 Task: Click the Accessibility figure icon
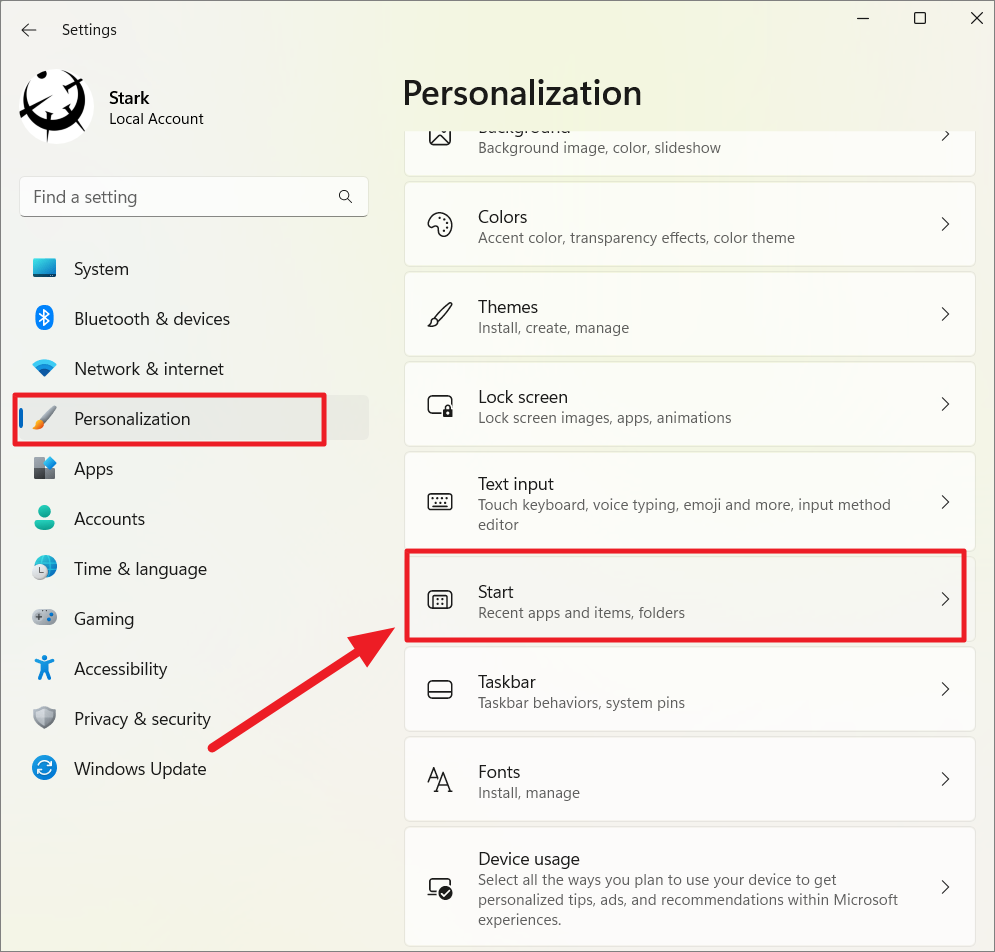pos(44,668)
